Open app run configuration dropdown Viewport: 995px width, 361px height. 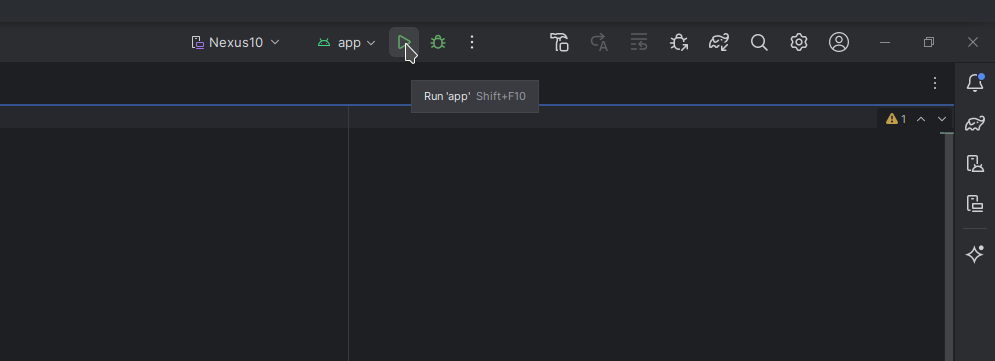[346, 43]
